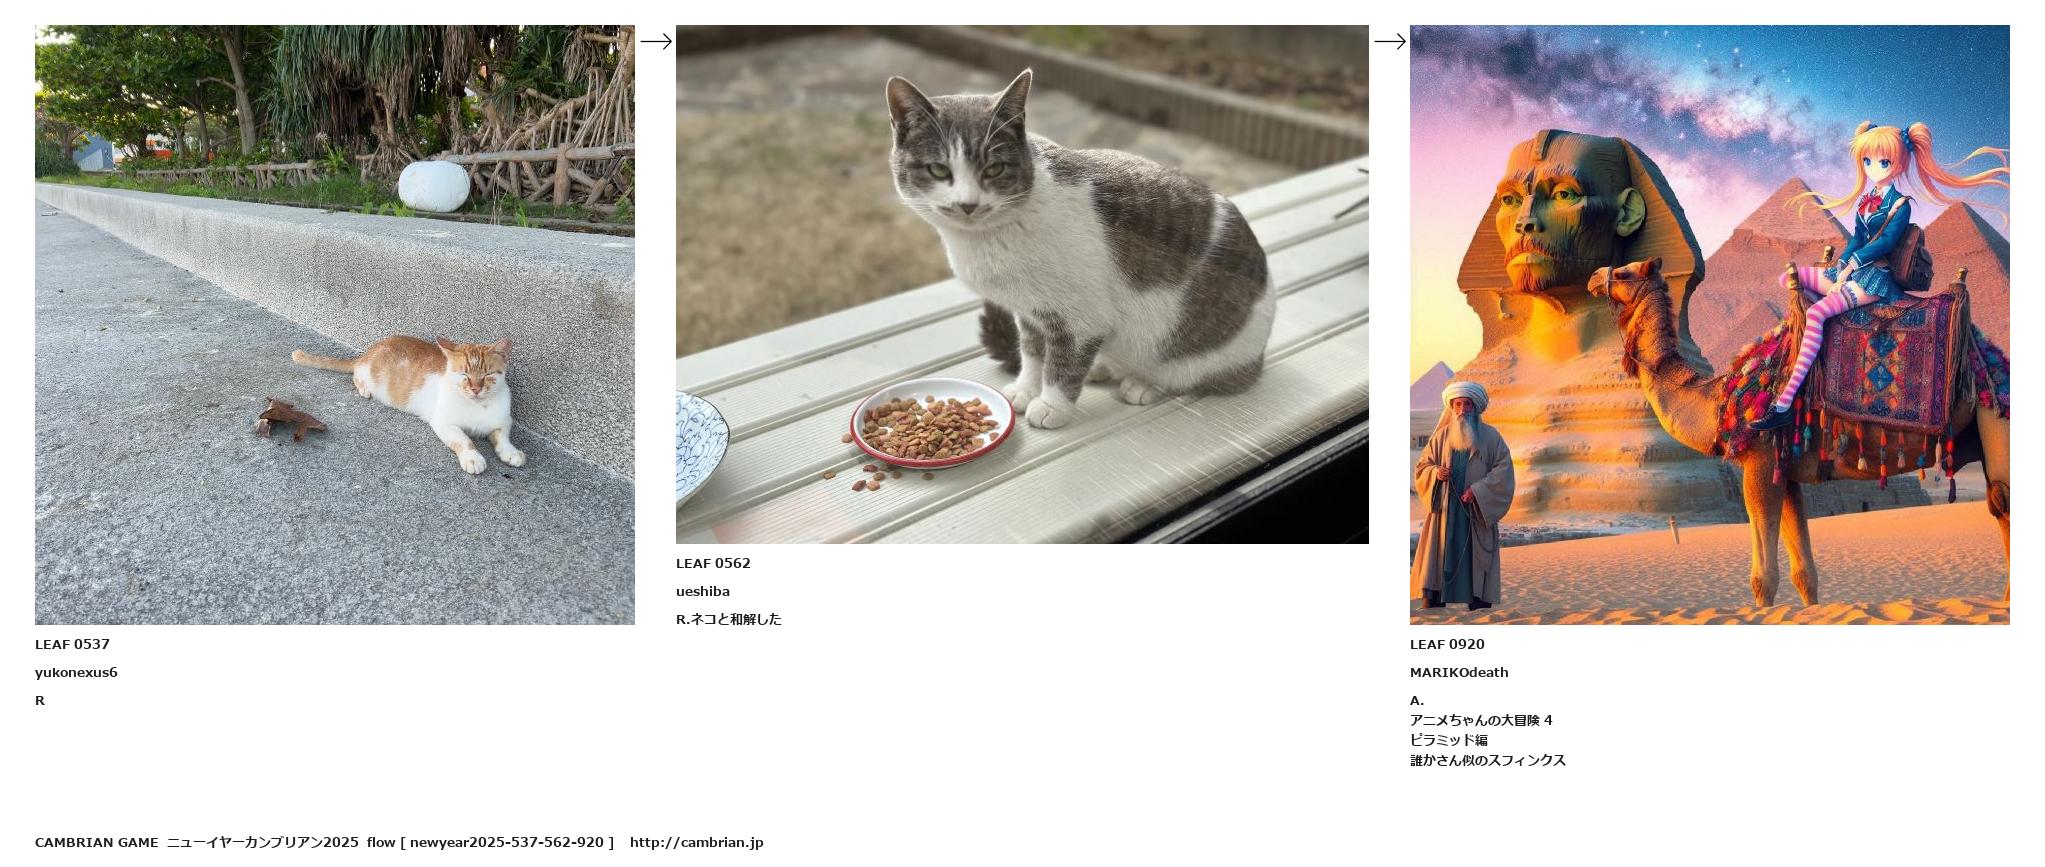Click the CAMBRIAN GAME footer title

(96, 842)
